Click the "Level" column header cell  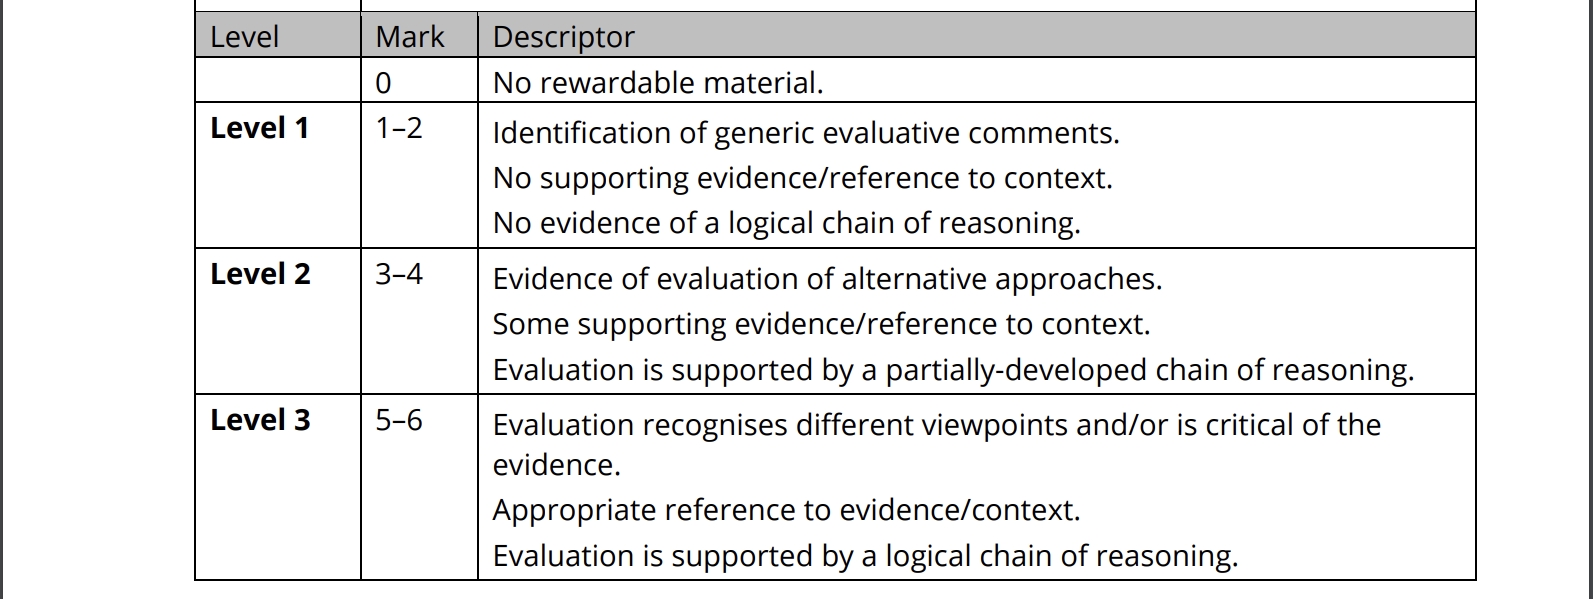click(x=244, y=37)
